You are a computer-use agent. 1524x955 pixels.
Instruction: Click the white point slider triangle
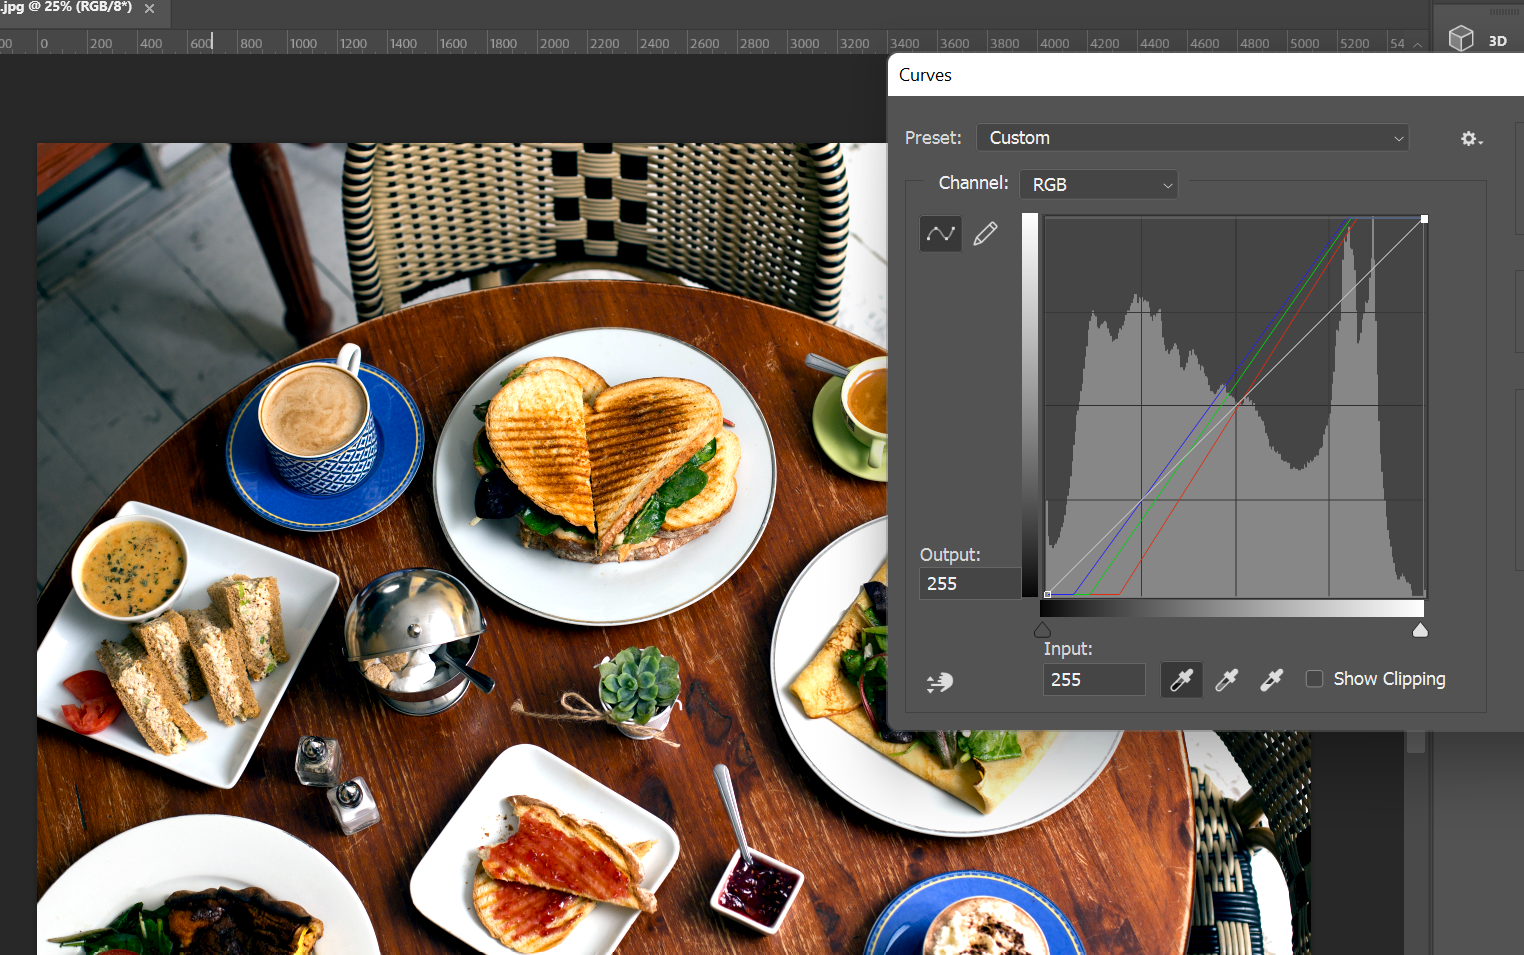1420,629
